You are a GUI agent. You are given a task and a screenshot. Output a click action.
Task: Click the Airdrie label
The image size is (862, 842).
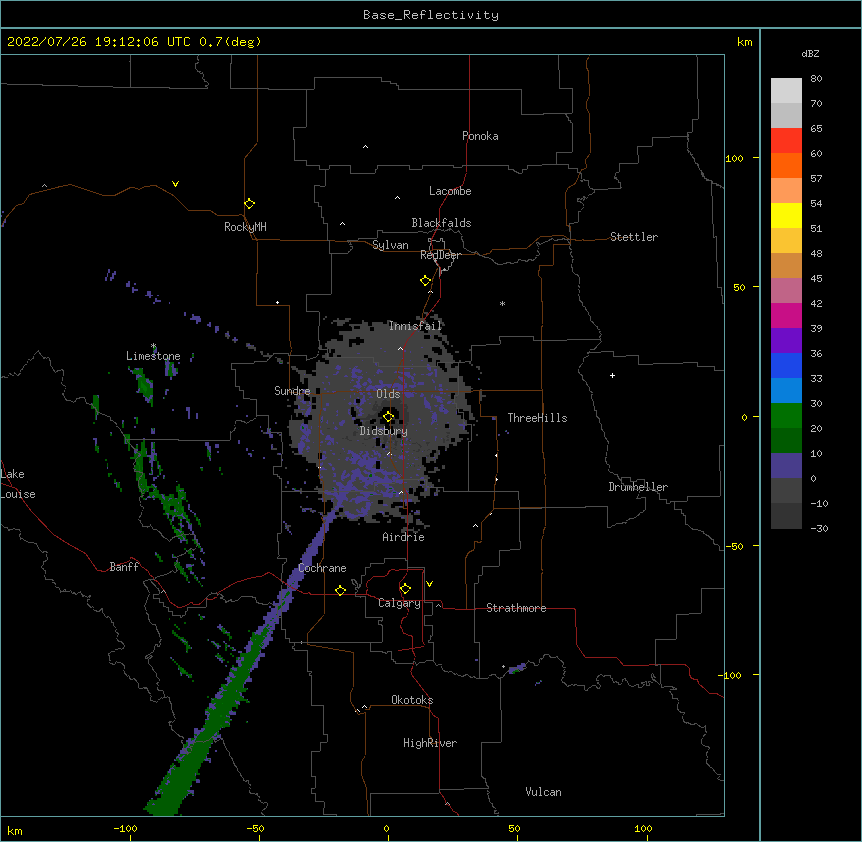coord(404,537)
